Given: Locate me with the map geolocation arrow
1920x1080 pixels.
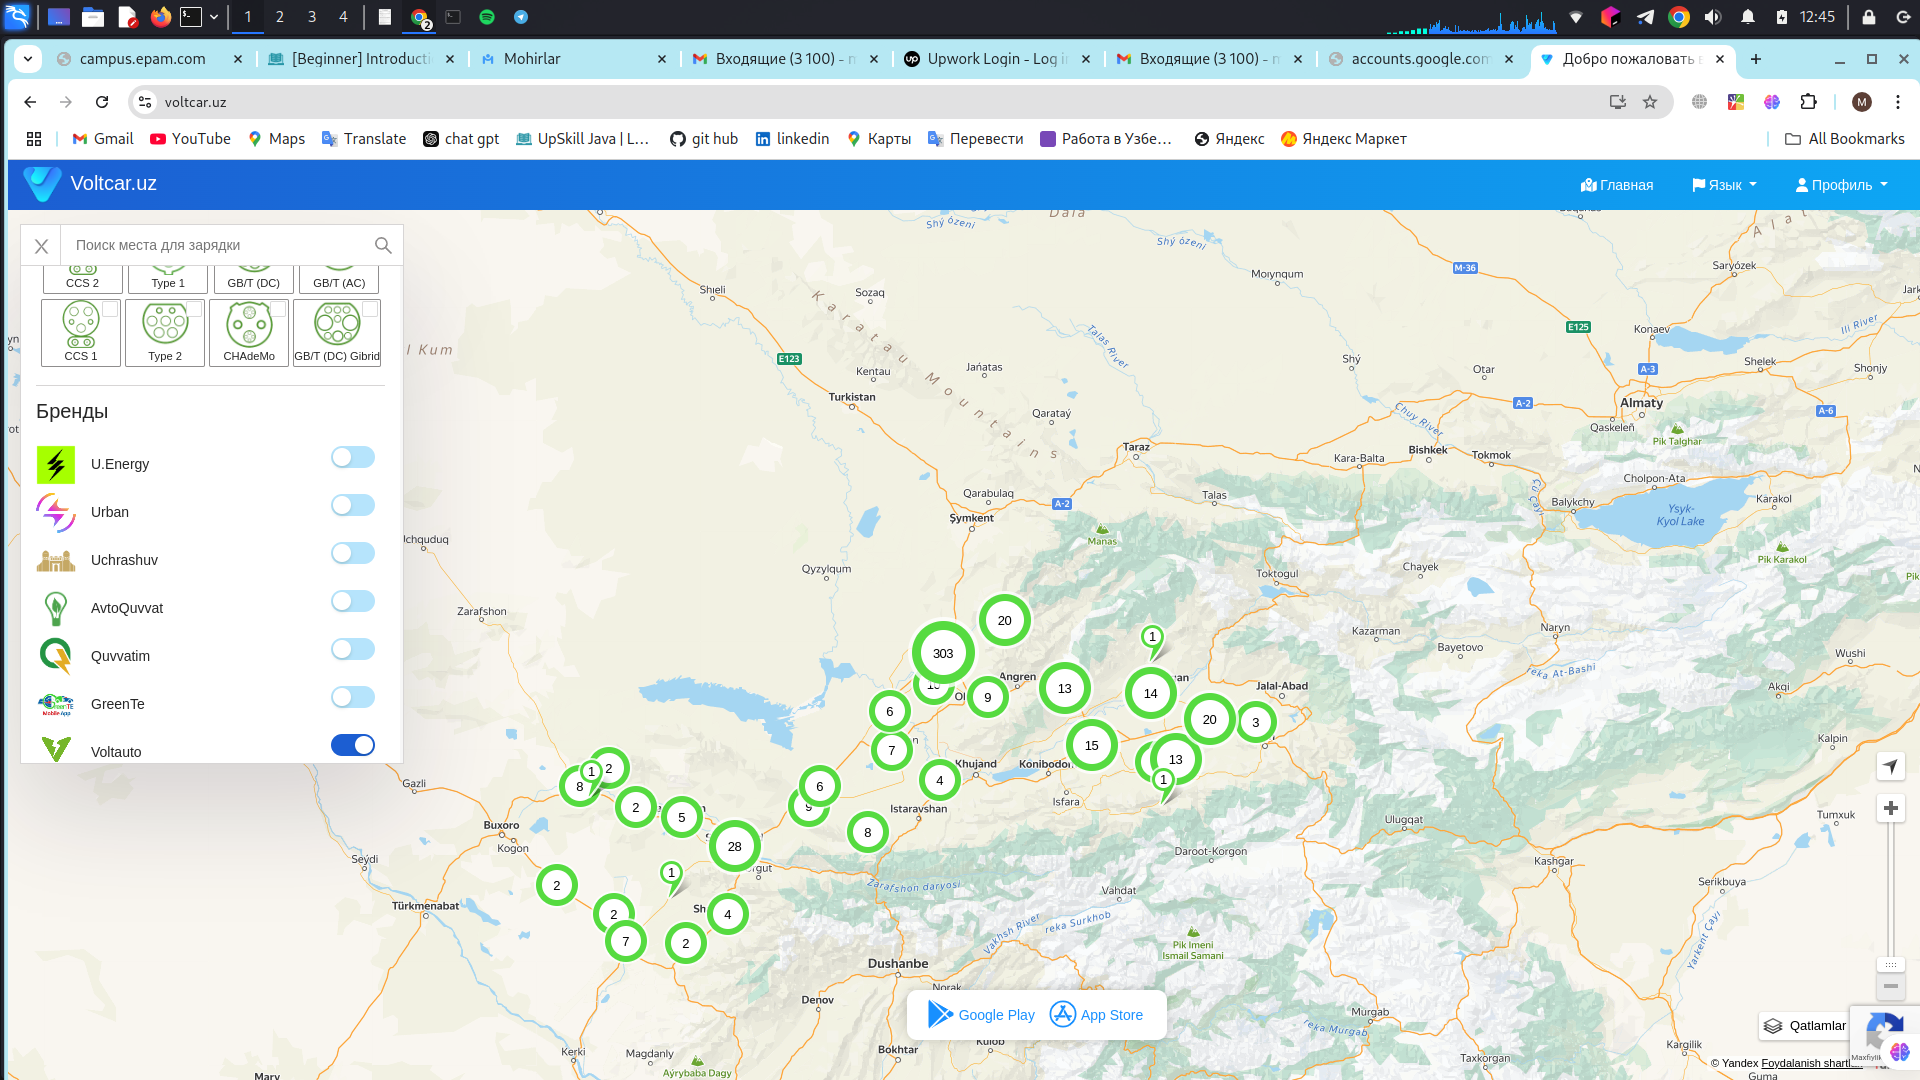Looking at the screenshot, I should pos(1890,767).
